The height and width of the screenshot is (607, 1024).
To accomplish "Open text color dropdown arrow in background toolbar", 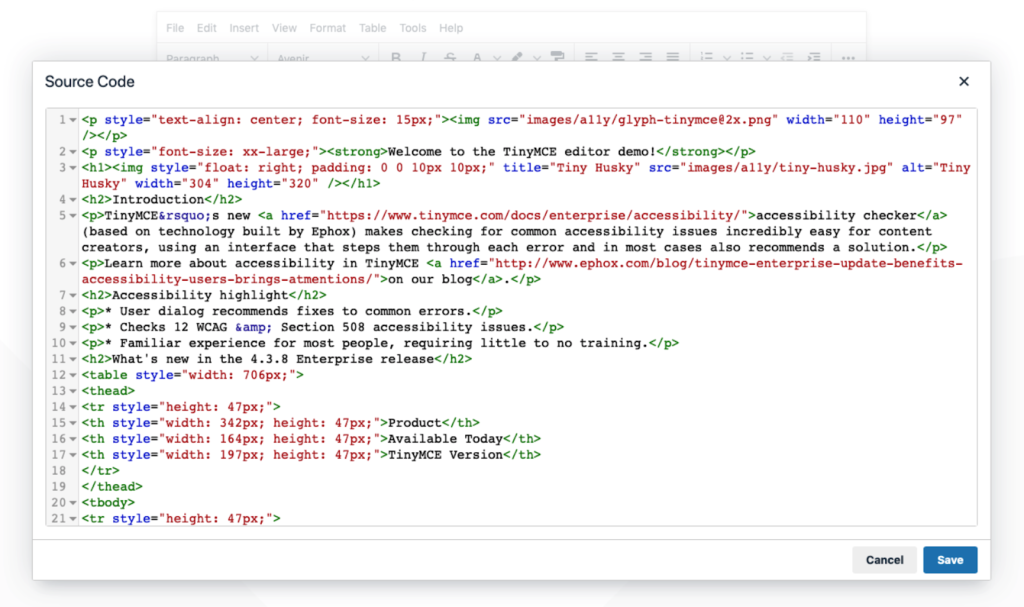I will pos(497,58).
